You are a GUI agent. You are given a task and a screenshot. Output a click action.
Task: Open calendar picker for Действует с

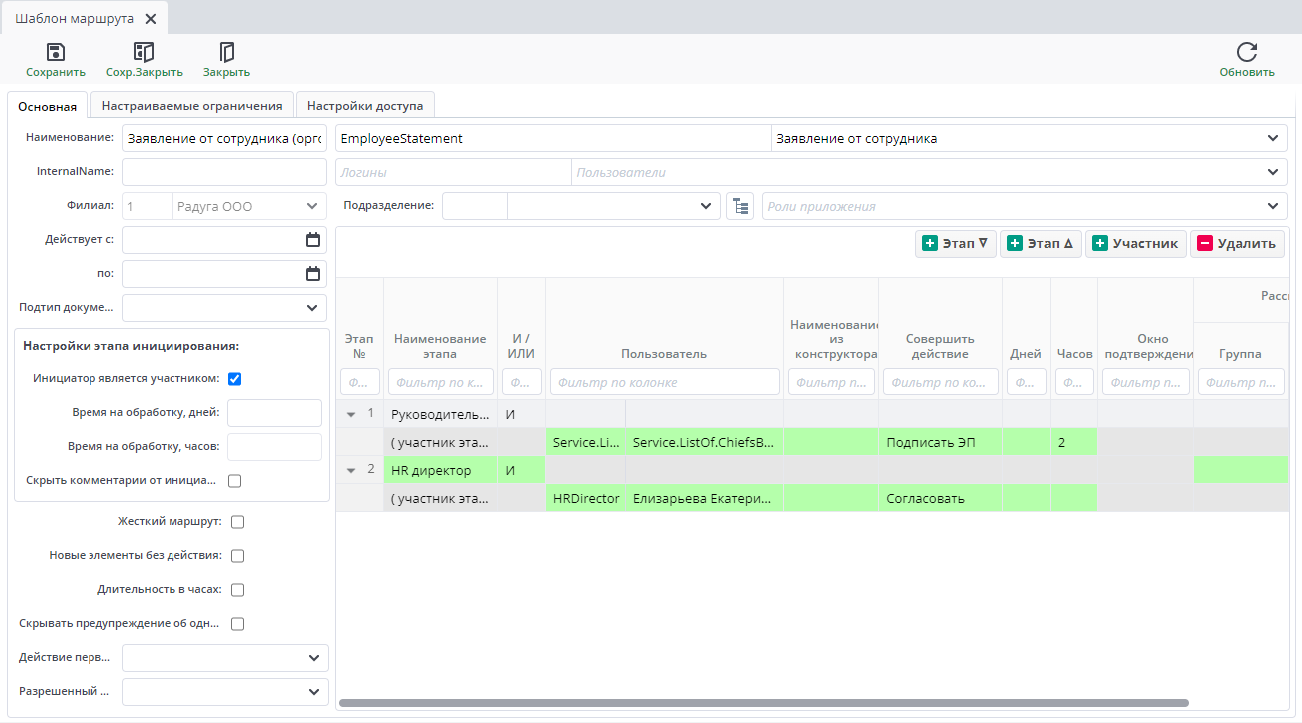coord(313,240)
